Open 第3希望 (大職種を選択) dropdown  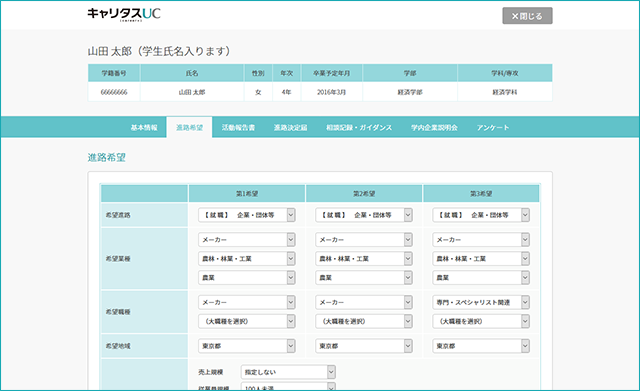(481, 321)
